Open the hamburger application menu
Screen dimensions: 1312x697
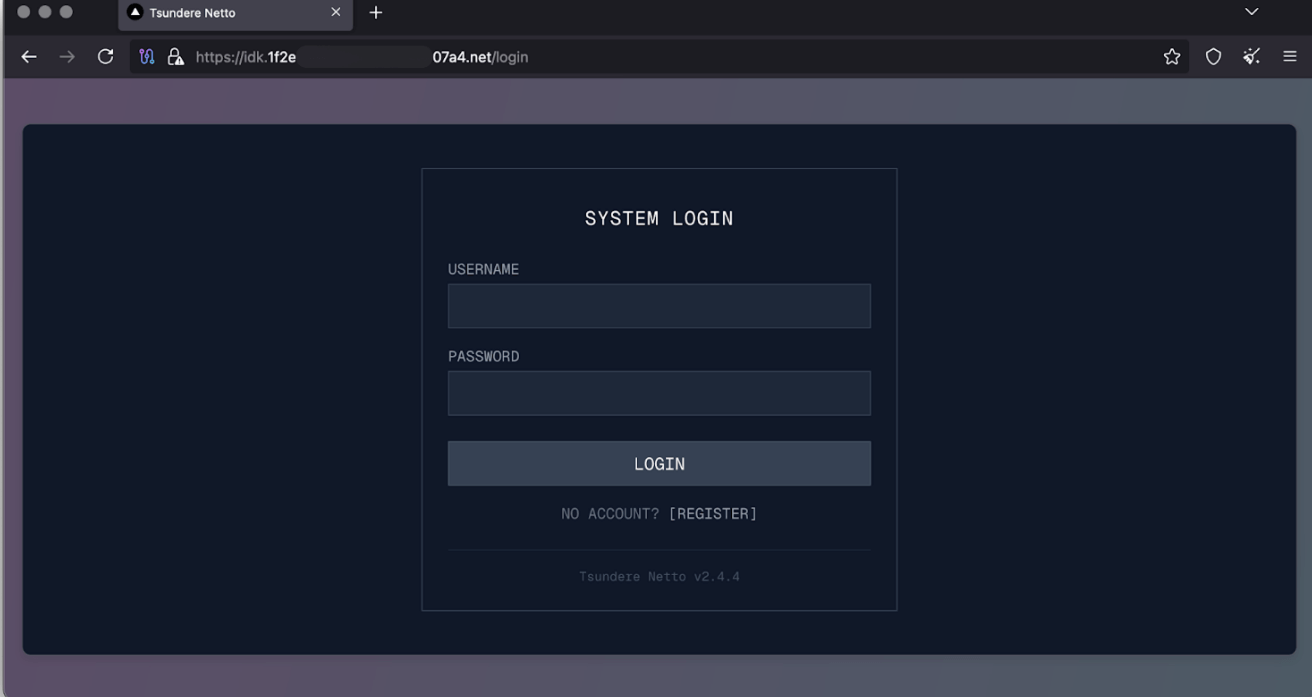coord(1290,57)
